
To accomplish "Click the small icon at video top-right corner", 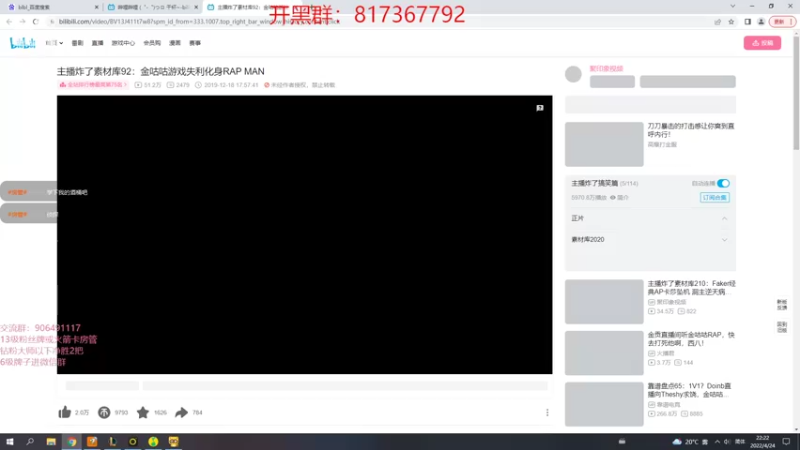I will [540, 108].
